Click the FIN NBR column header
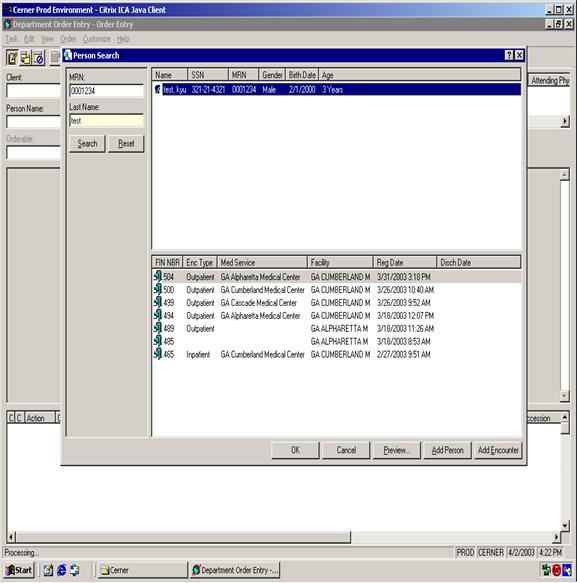The height and width of the screenshot is (583, 577). 167,262
